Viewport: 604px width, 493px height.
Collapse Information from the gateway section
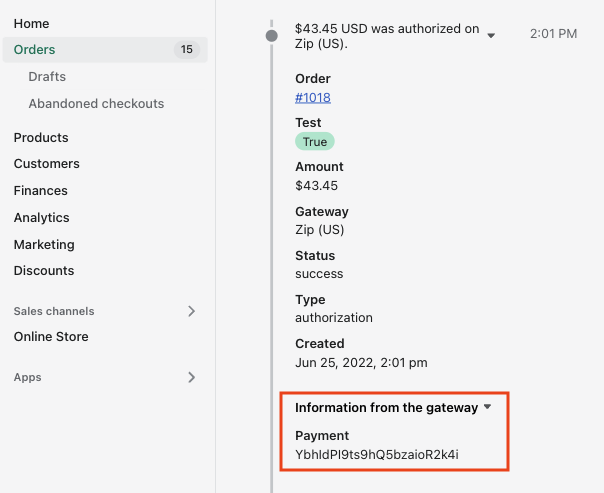click(x=488, y=408)
